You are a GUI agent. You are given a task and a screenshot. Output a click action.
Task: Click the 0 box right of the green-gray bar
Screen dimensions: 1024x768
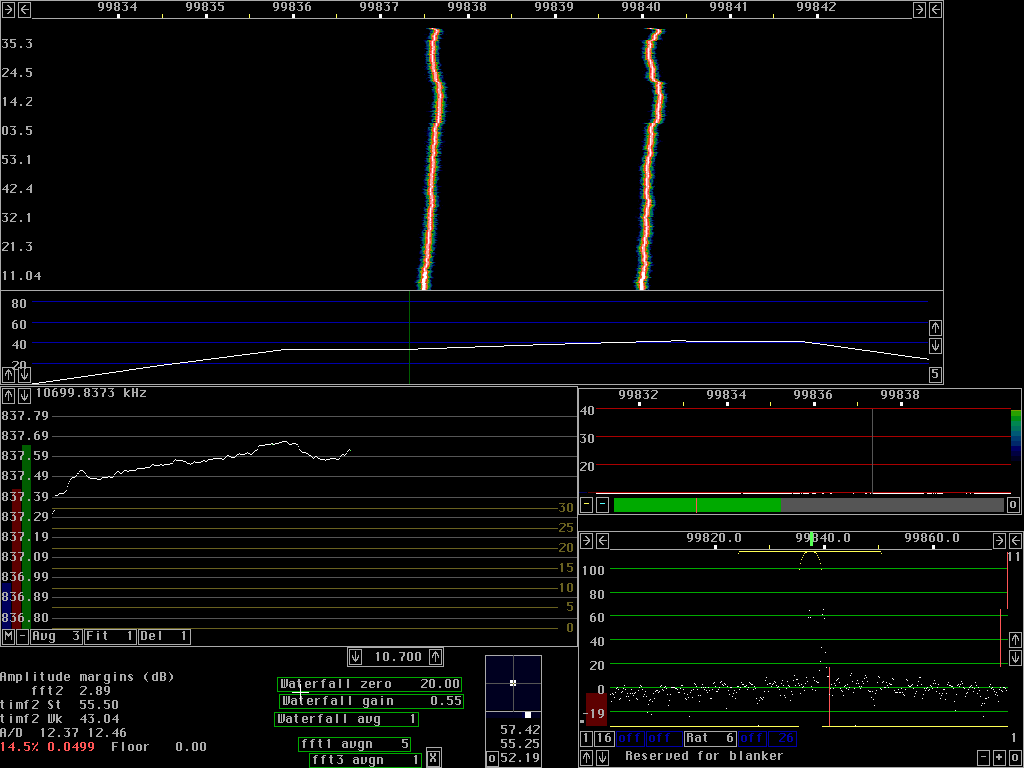point(1013,505)
